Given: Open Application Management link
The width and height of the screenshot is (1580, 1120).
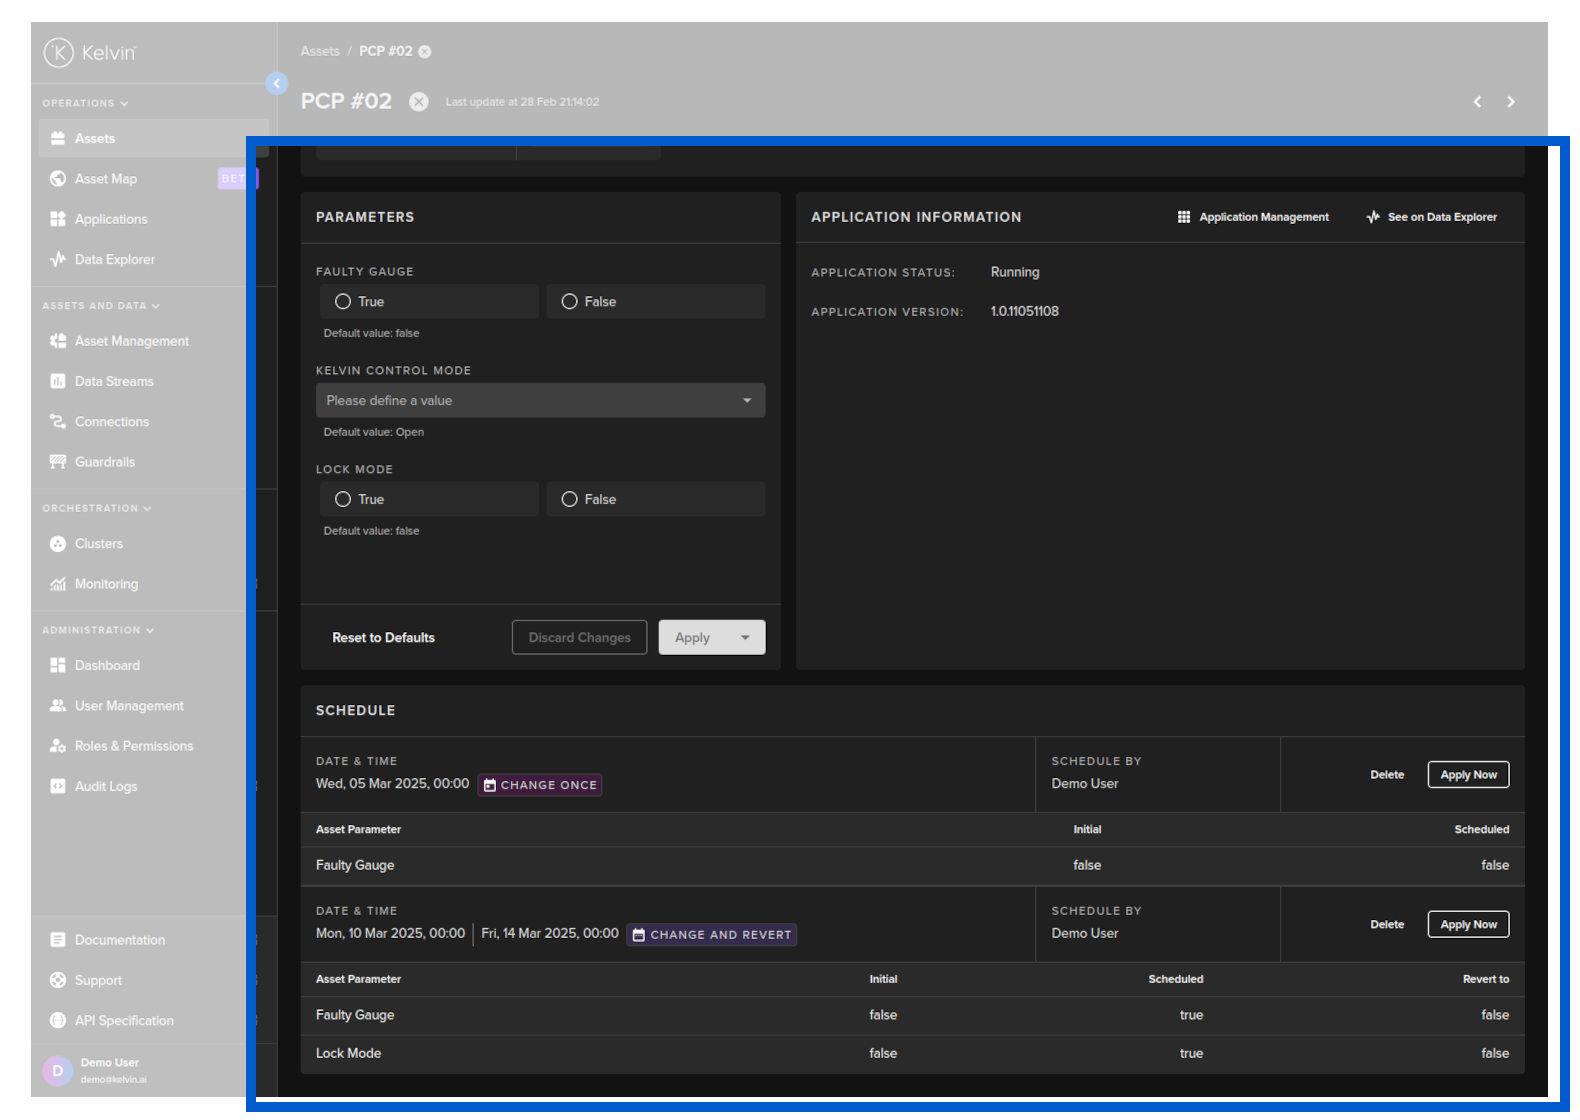Looking at the screenshot, I should (1253, 217).
